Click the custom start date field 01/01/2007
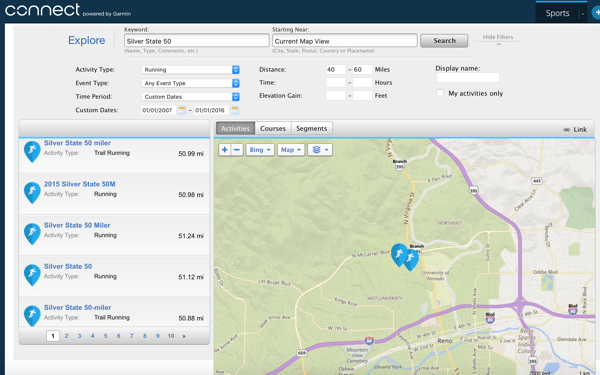 [x=158, y=110]
